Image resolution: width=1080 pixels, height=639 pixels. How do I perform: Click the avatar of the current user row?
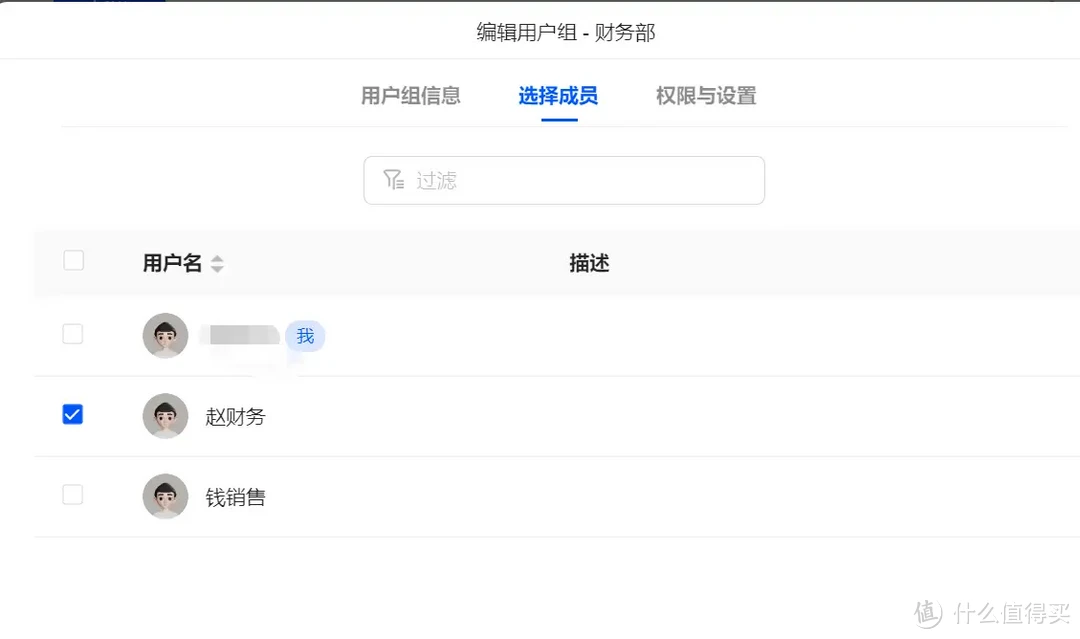pos(165,335)
